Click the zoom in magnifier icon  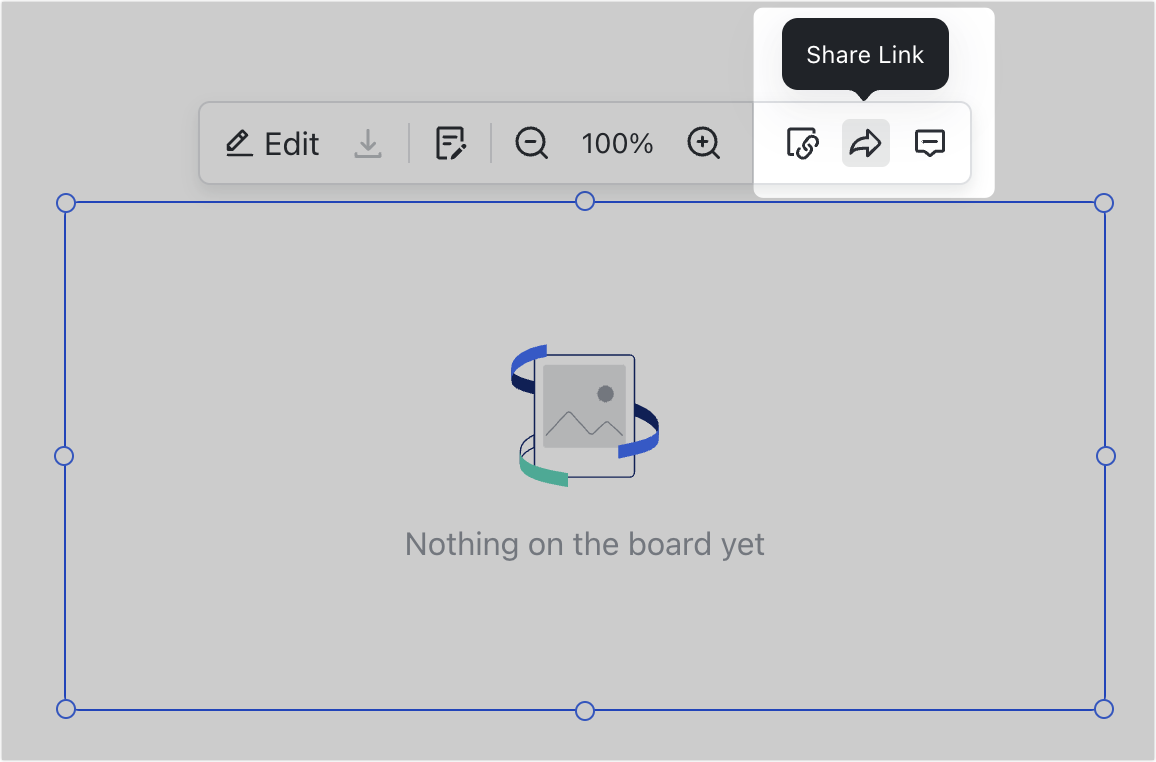(x=703, y=143)
